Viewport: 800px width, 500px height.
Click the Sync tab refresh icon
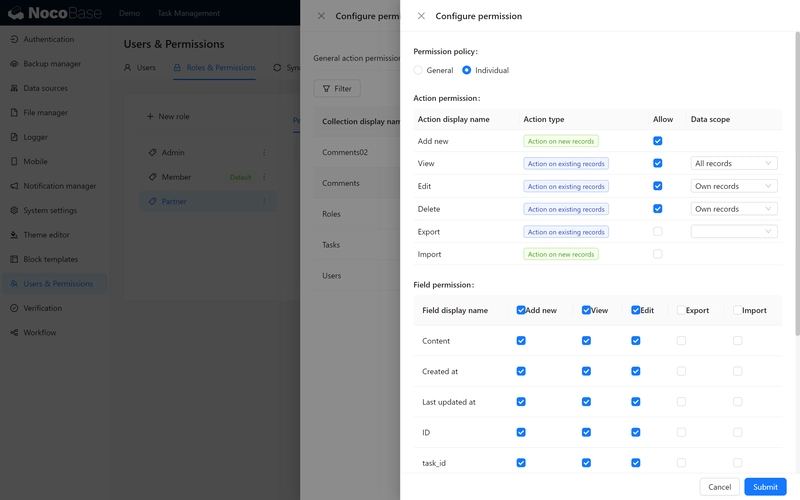(x=277, y=67)
